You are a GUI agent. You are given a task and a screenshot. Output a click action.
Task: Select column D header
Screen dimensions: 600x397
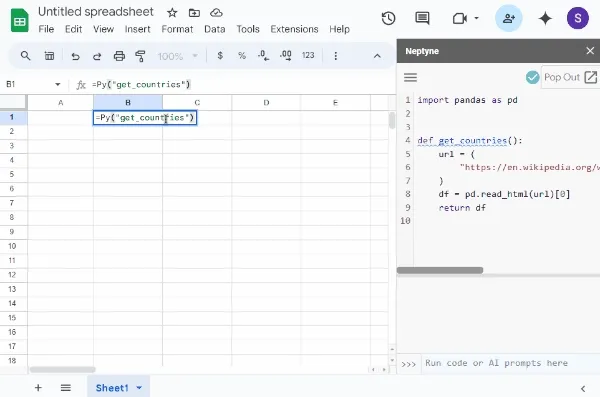(x=266, y=102)
